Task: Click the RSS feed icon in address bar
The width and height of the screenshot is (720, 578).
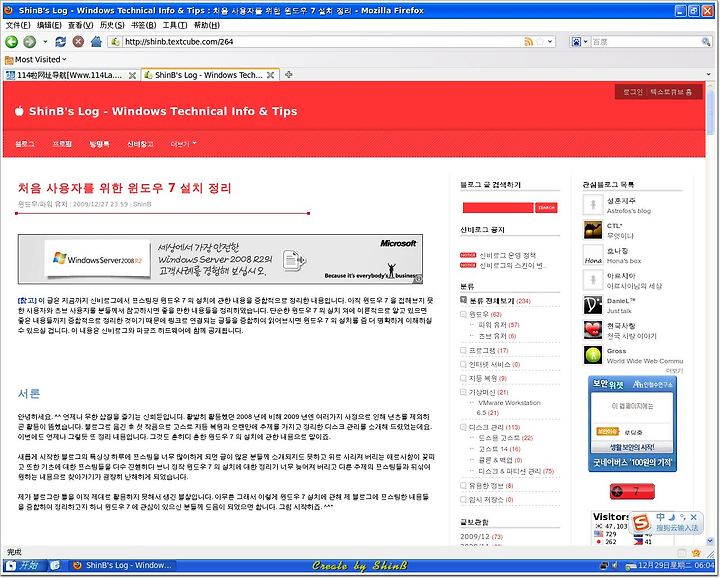Action: pos(529,42)
